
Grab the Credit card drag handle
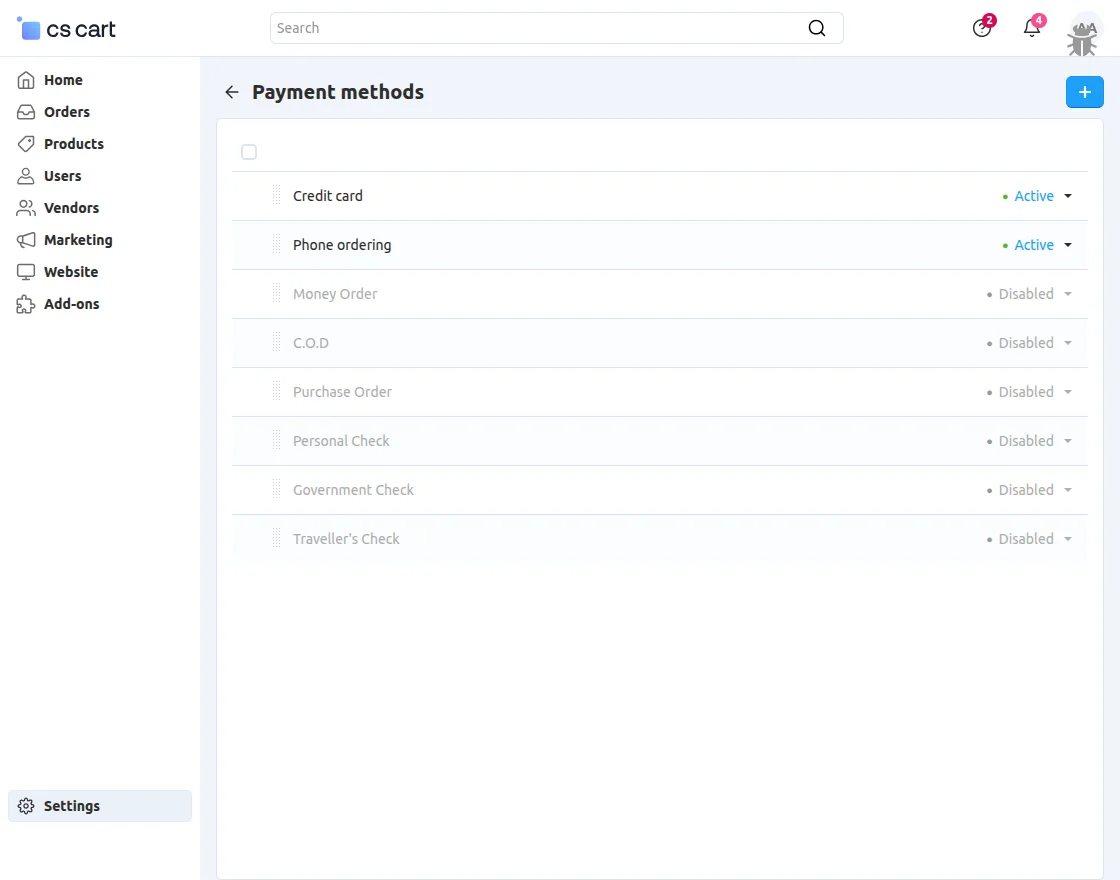pyautogui.click(x=277, y=196)
